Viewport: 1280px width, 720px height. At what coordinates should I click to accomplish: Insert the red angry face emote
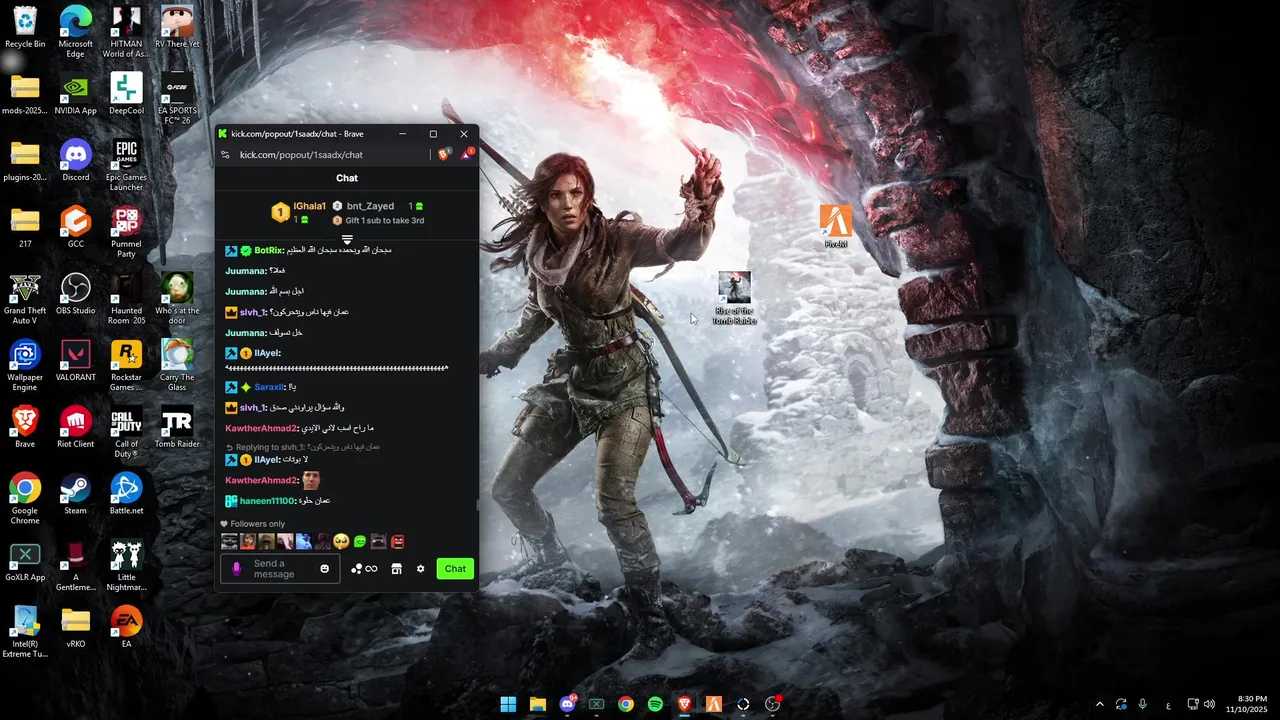[x=398, y=542]
